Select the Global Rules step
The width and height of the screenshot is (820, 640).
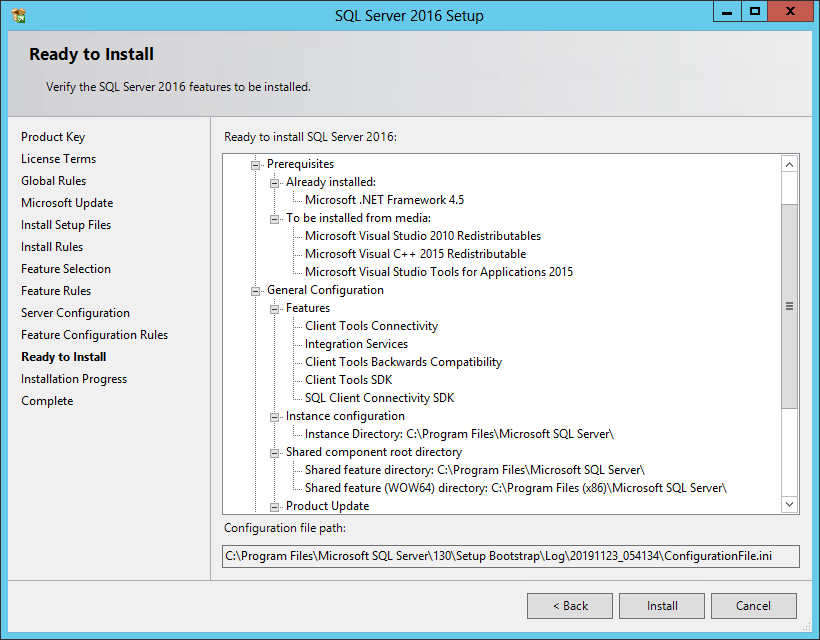(x=53, y=181)
